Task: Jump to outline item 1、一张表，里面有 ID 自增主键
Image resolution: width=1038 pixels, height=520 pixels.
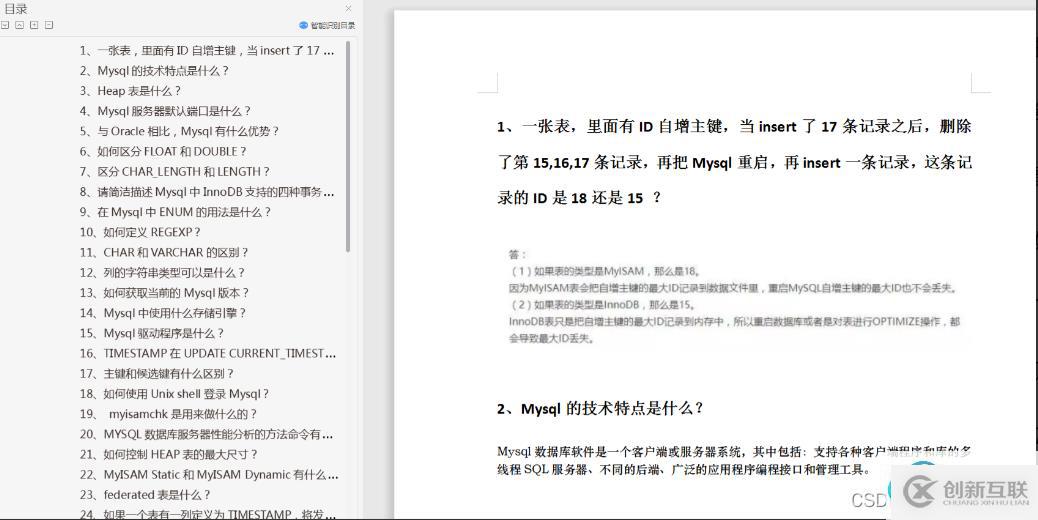Action: pos(207,50)
